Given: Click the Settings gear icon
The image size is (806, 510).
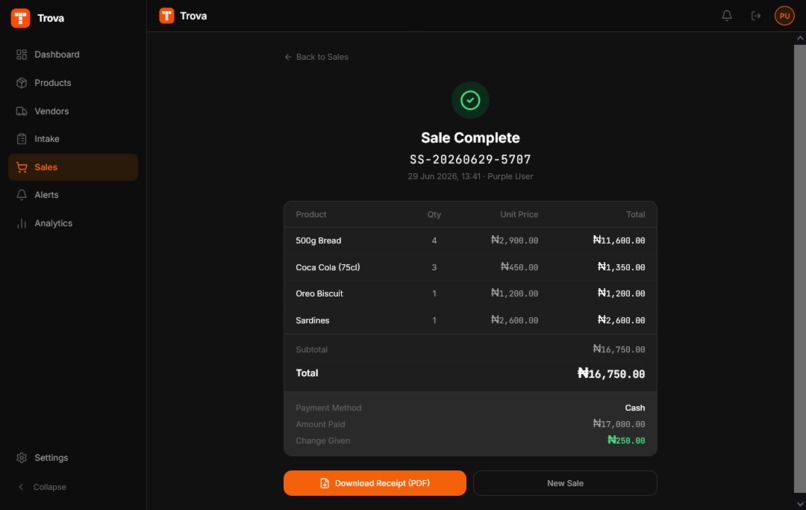Looking at the screenshot, I should (x=22, y=458).
